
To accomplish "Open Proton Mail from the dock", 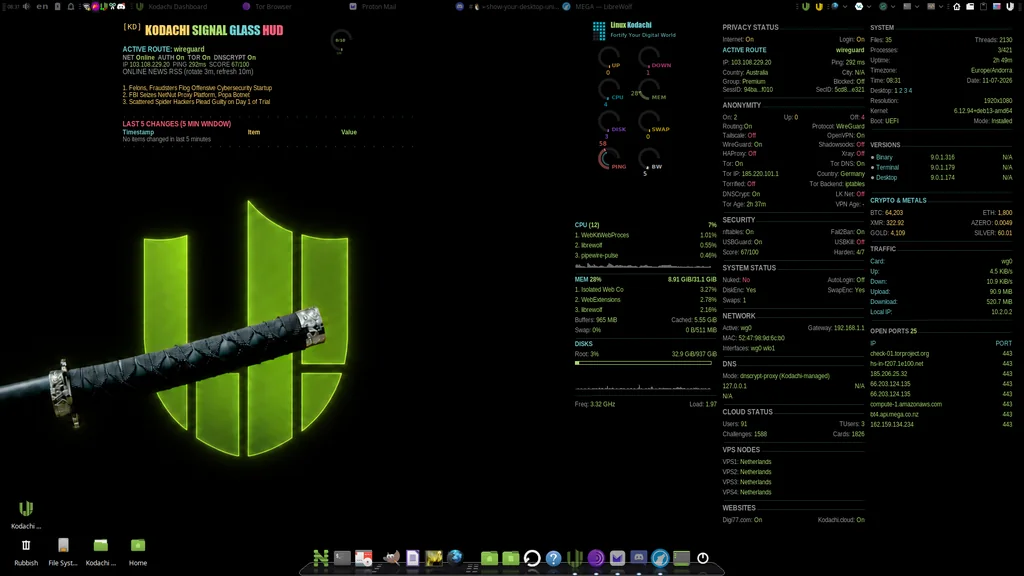I will pyautogui.click(x=617, y=558).
